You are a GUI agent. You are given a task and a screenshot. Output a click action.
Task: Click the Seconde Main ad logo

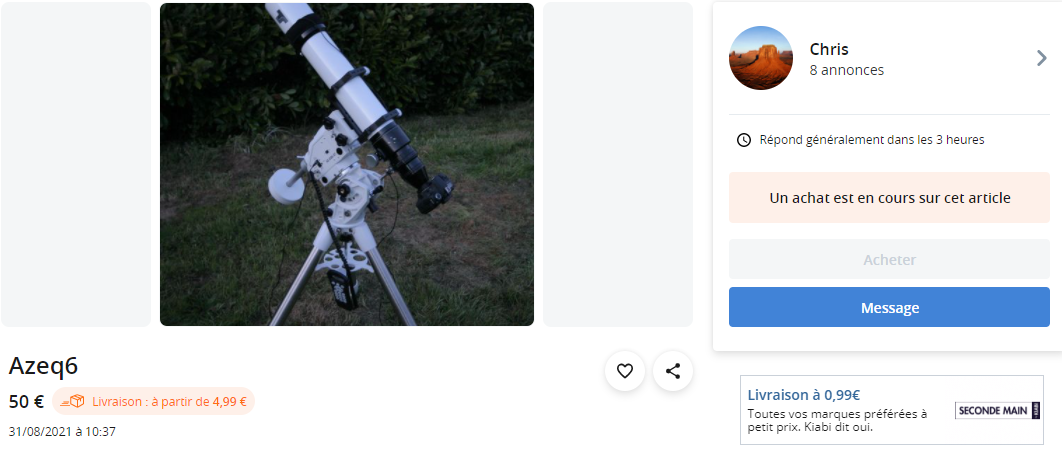click(x=998, y=410)
